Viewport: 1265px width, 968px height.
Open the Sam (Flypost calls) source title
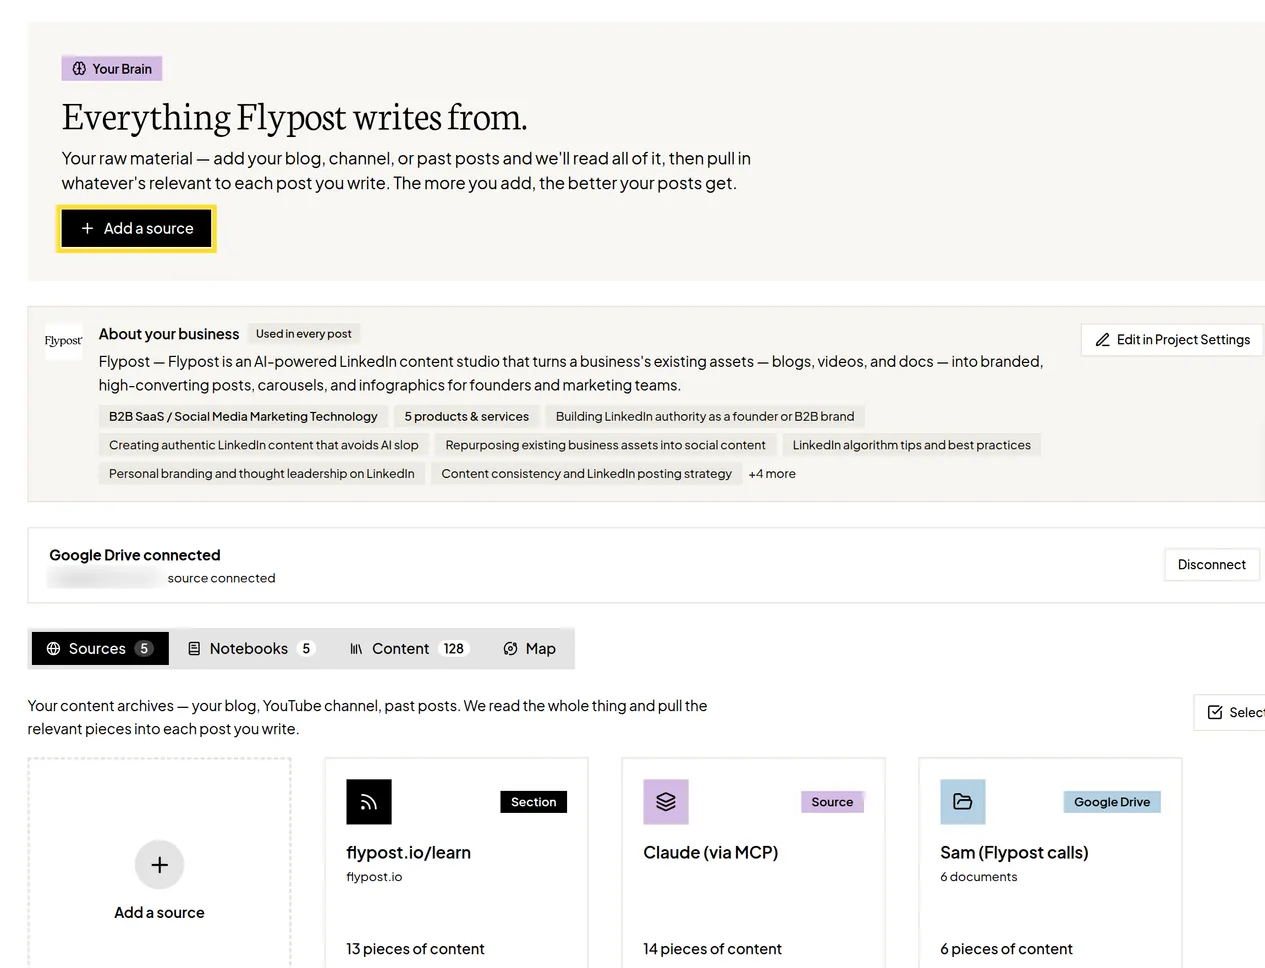click(1014, 853)
